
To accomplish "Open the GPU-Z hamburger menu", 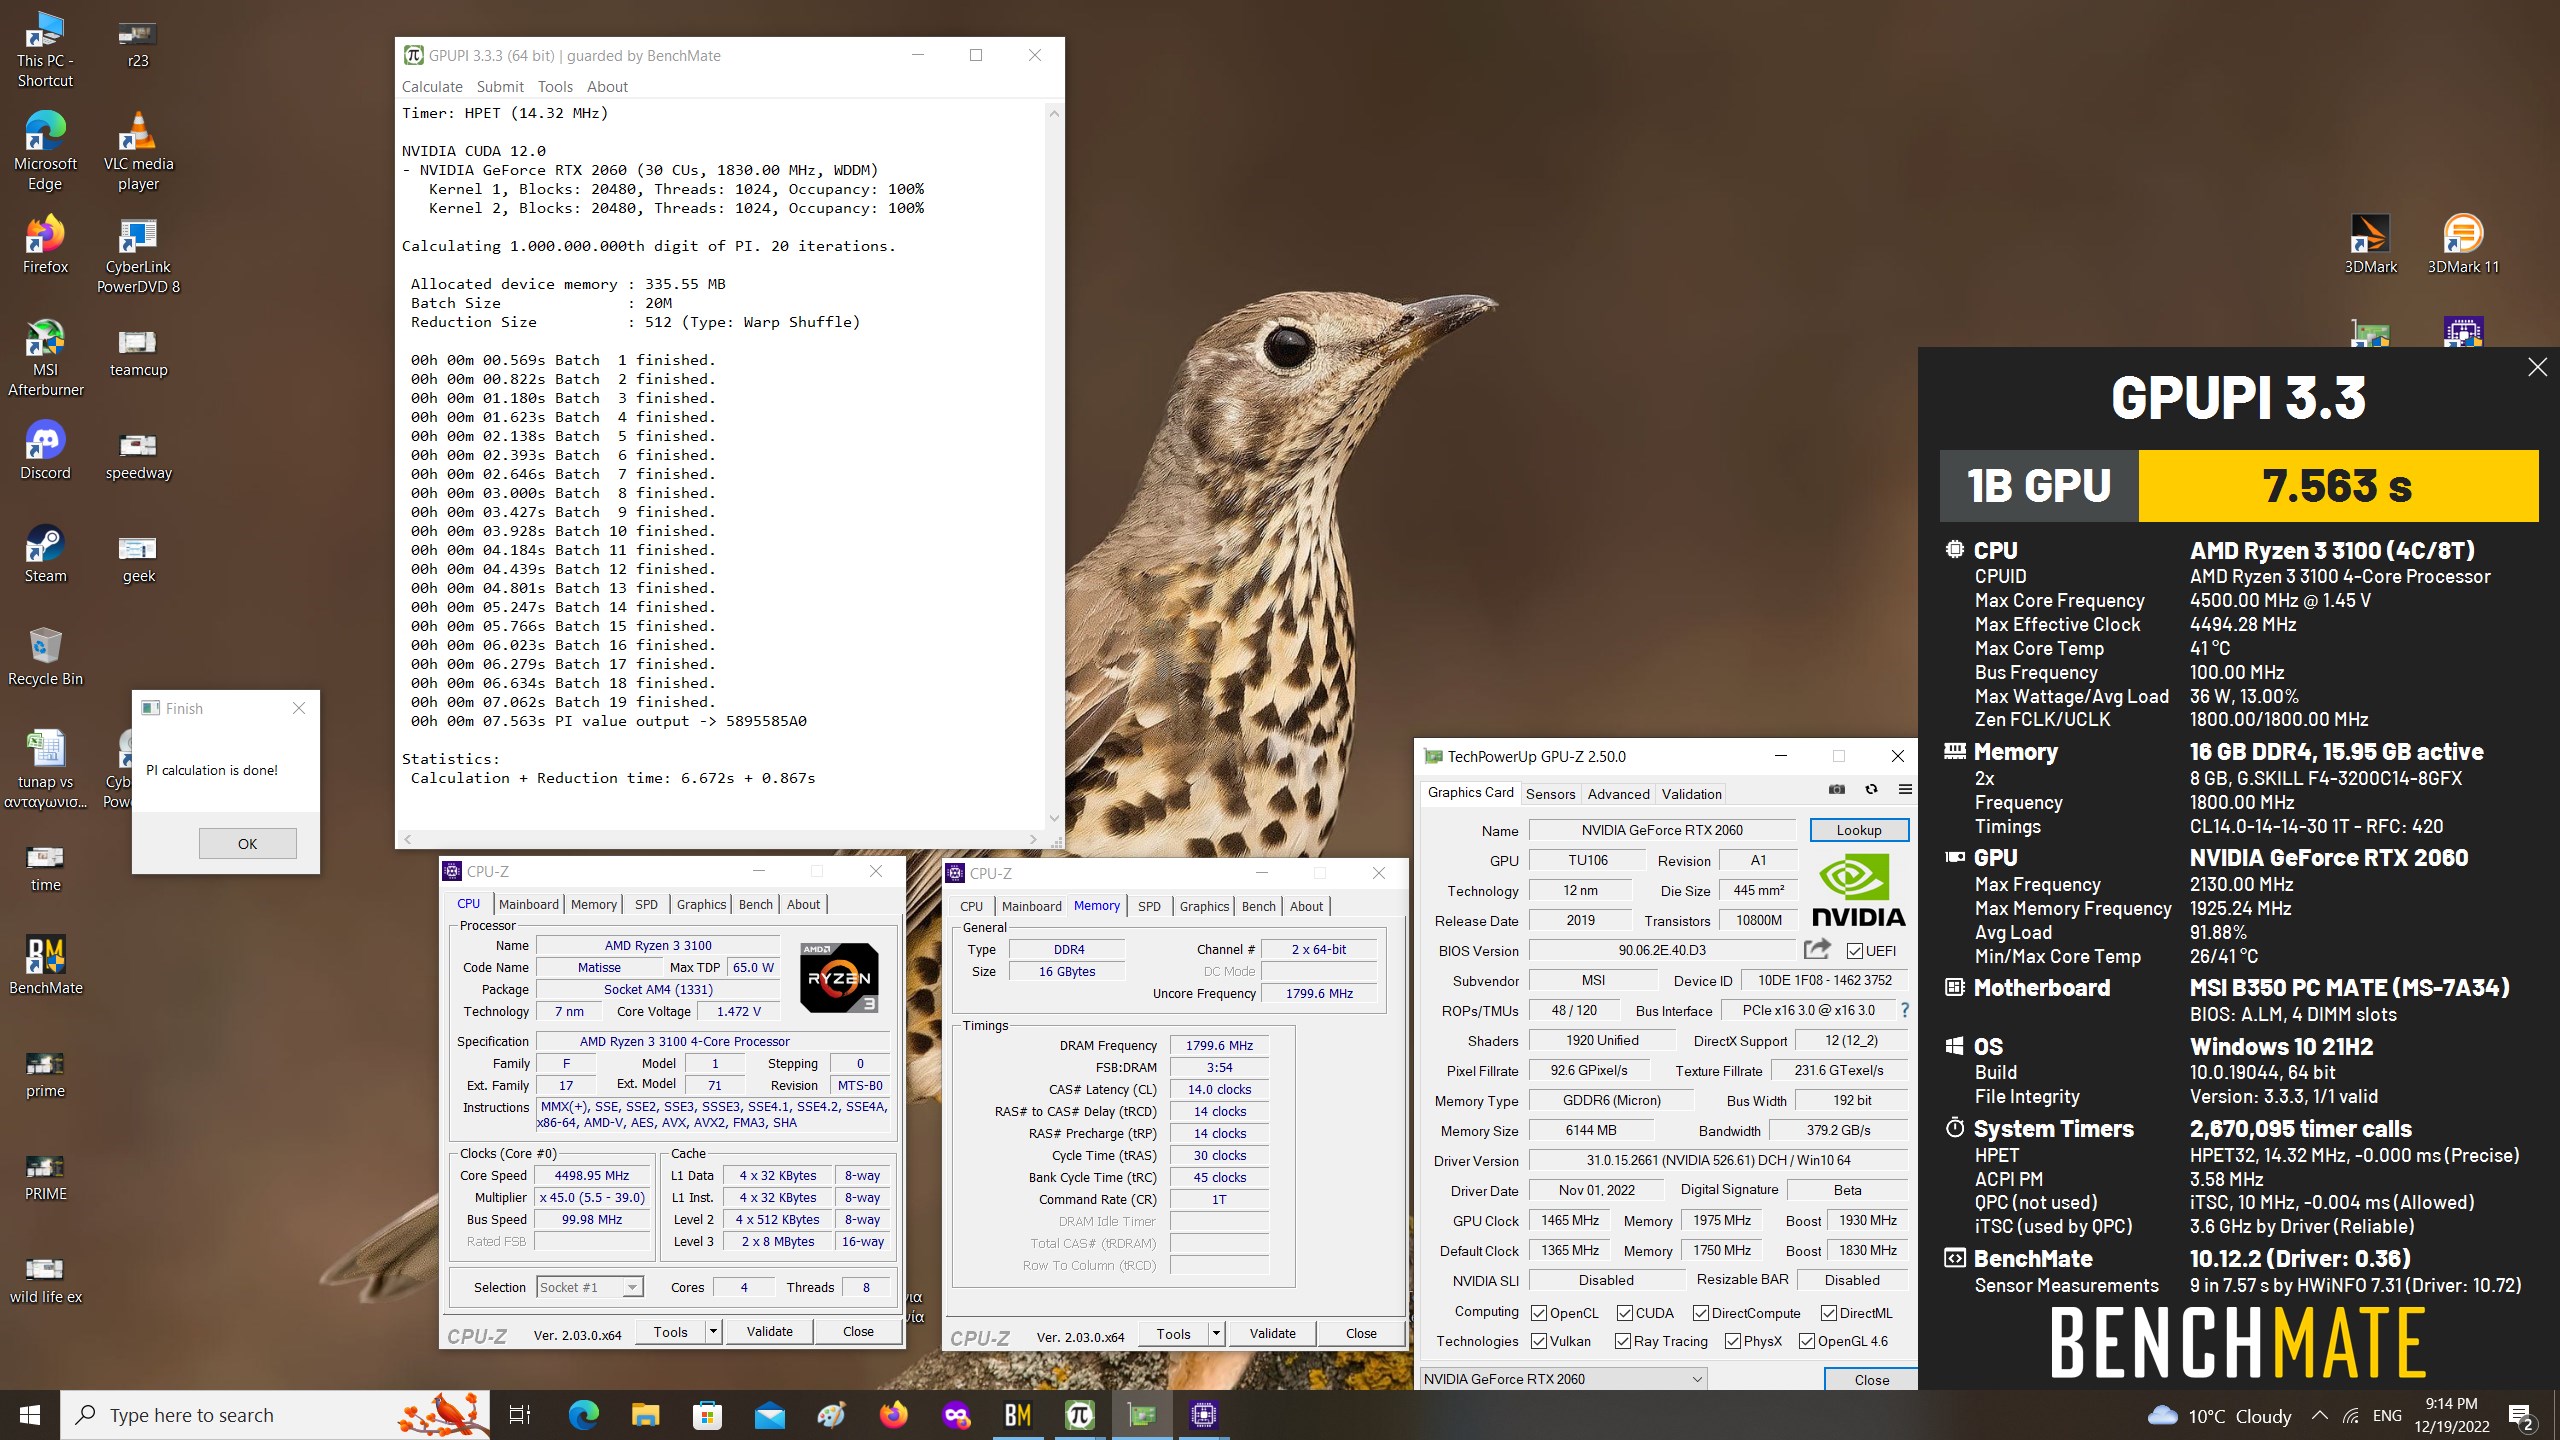I will click(x=1905, y=790).
